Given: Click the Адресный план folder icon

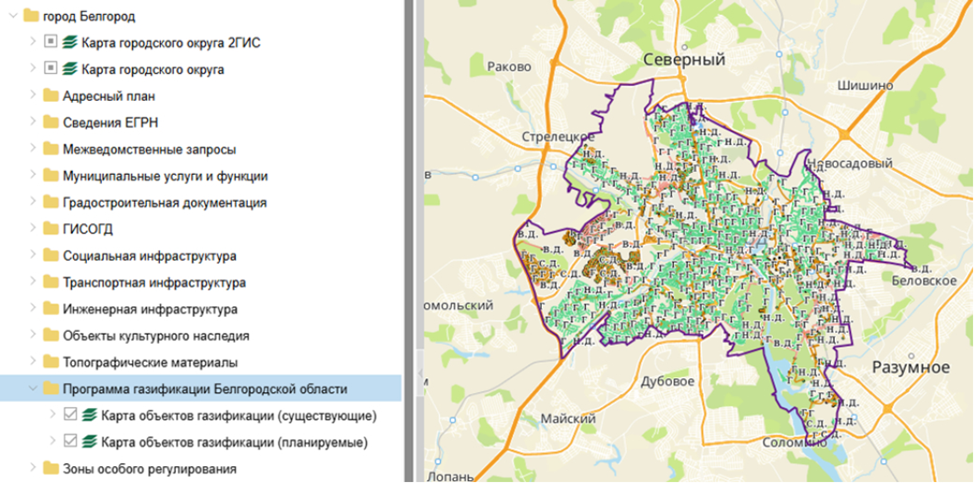Looking at the screenshot, I should click(51, 96).
